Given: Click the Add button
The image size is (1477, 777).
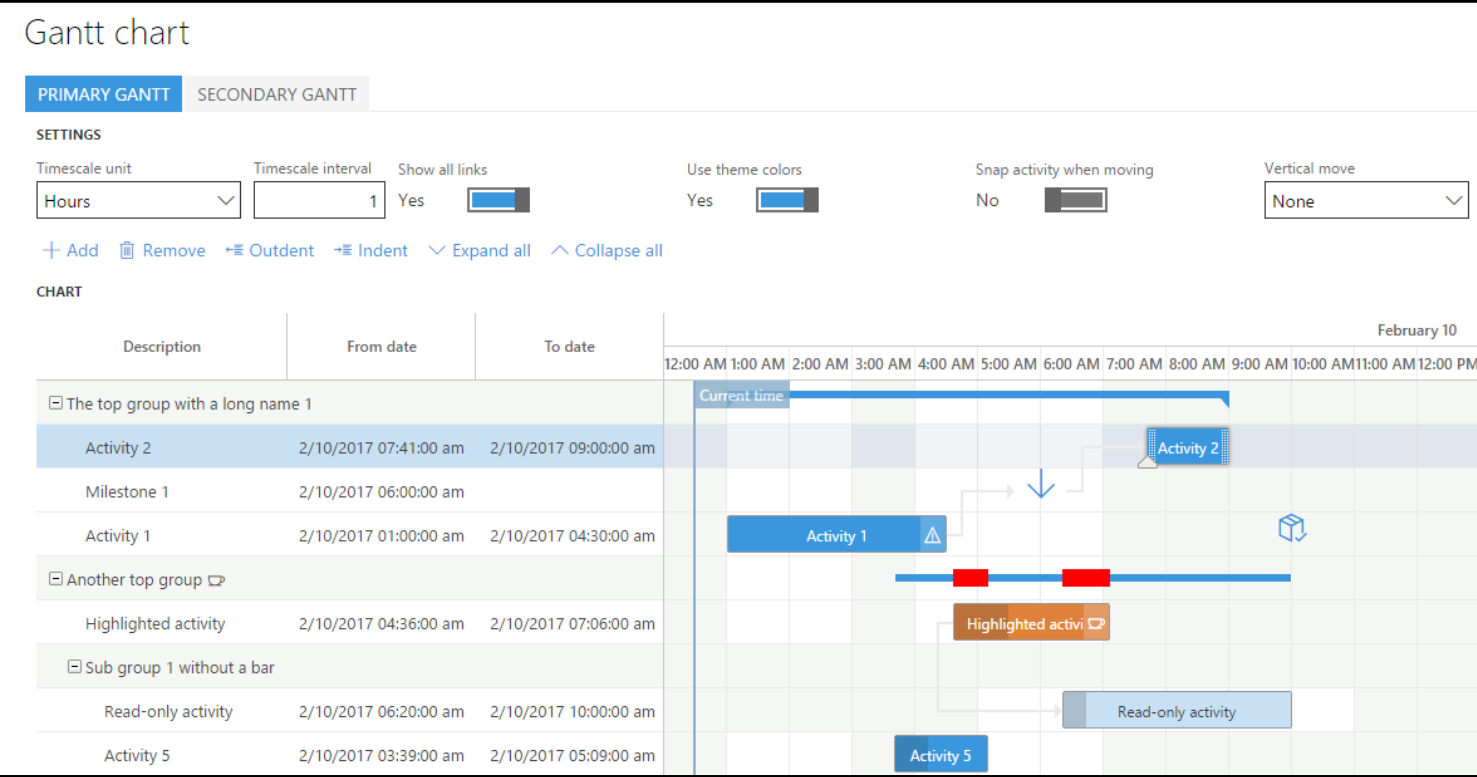Looking at the screenshot, I should click(70, 251).
